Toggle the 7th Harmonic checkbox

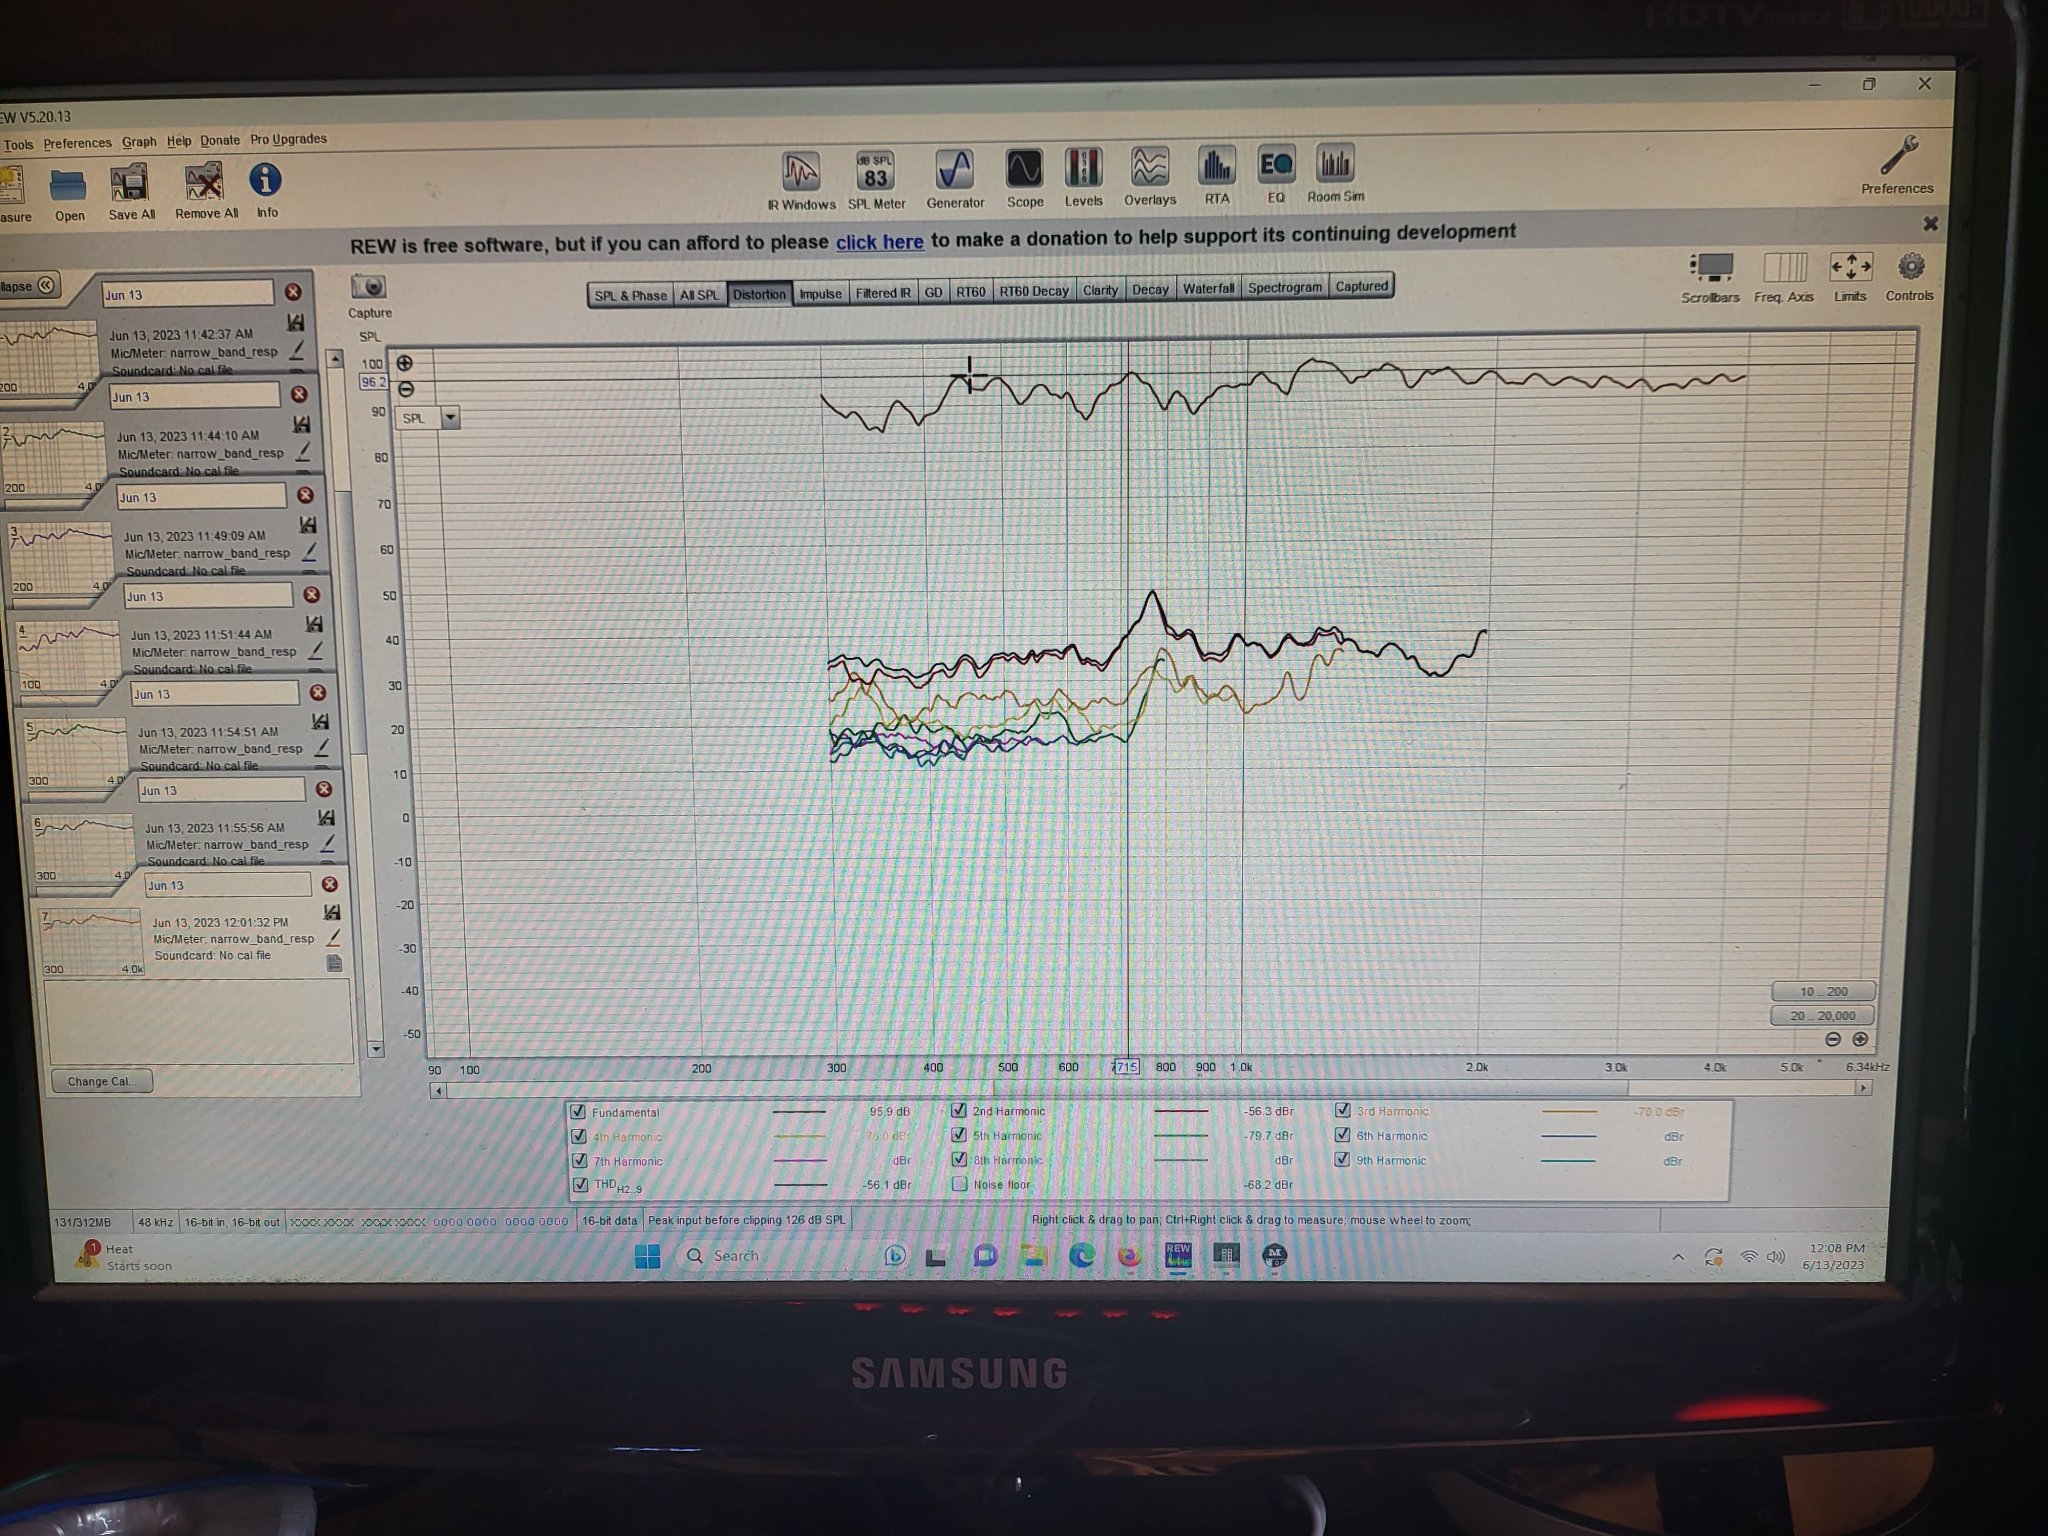pyautogui.click(x=579, y=1161)
